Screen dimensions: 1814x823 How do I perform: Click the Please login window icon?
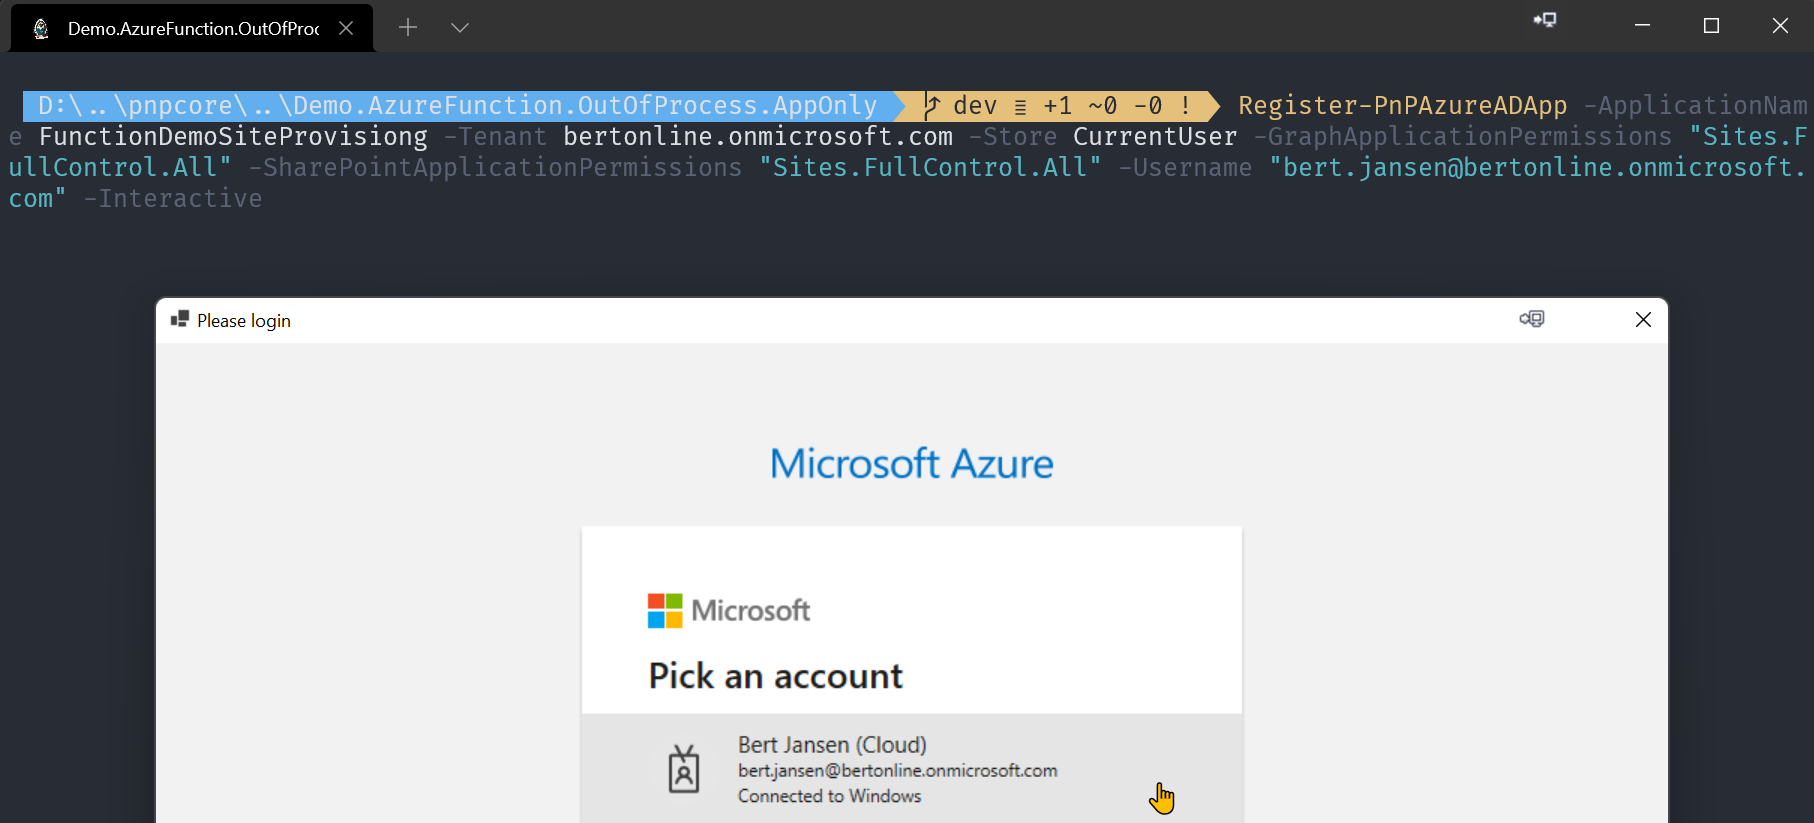[180, 319]
